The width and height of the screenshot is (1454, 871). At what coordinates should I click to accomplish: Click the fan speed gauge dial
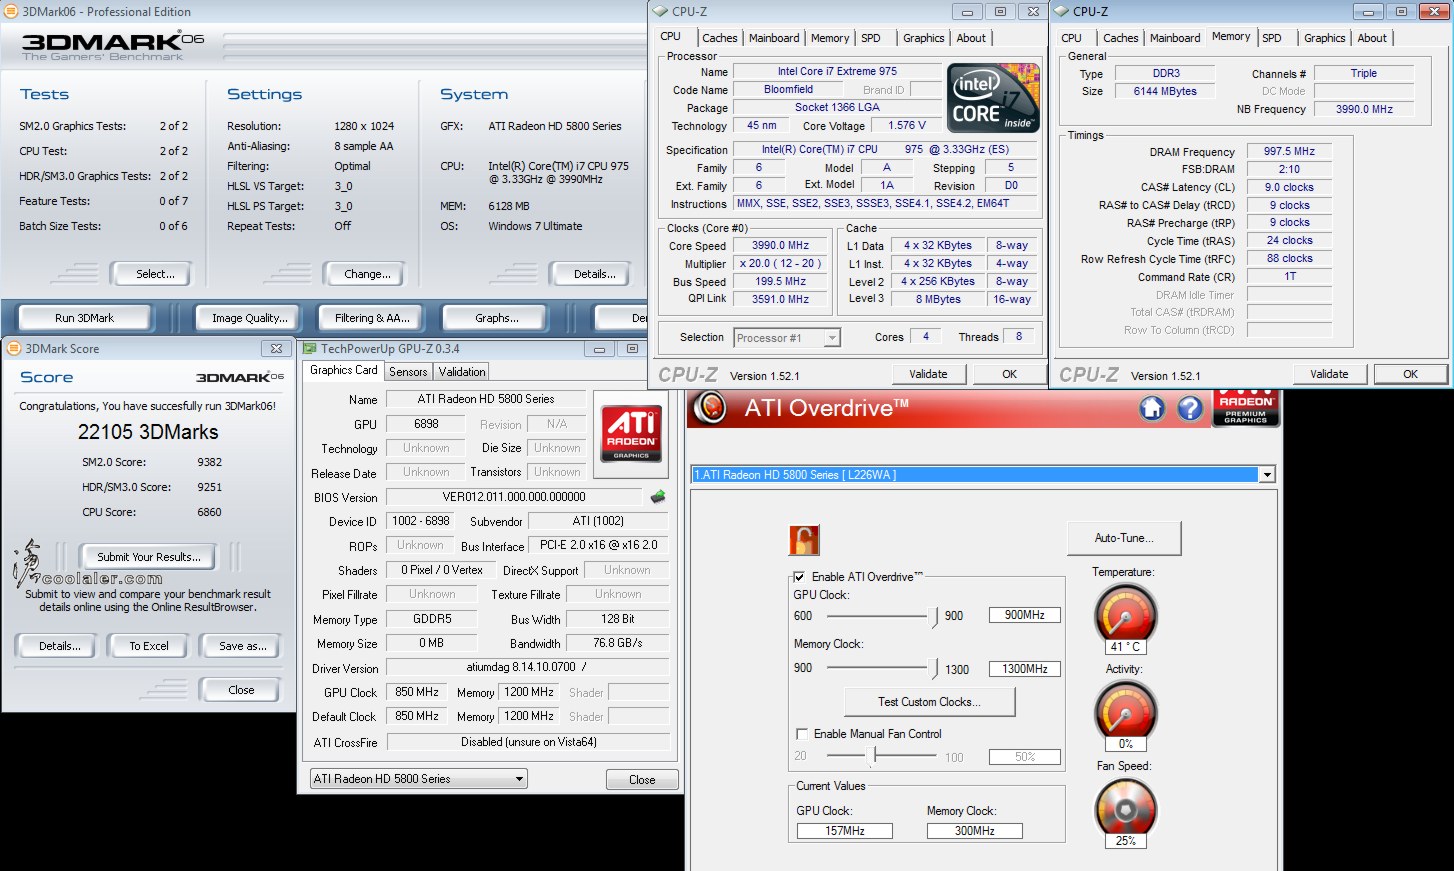pos(1126,806)
